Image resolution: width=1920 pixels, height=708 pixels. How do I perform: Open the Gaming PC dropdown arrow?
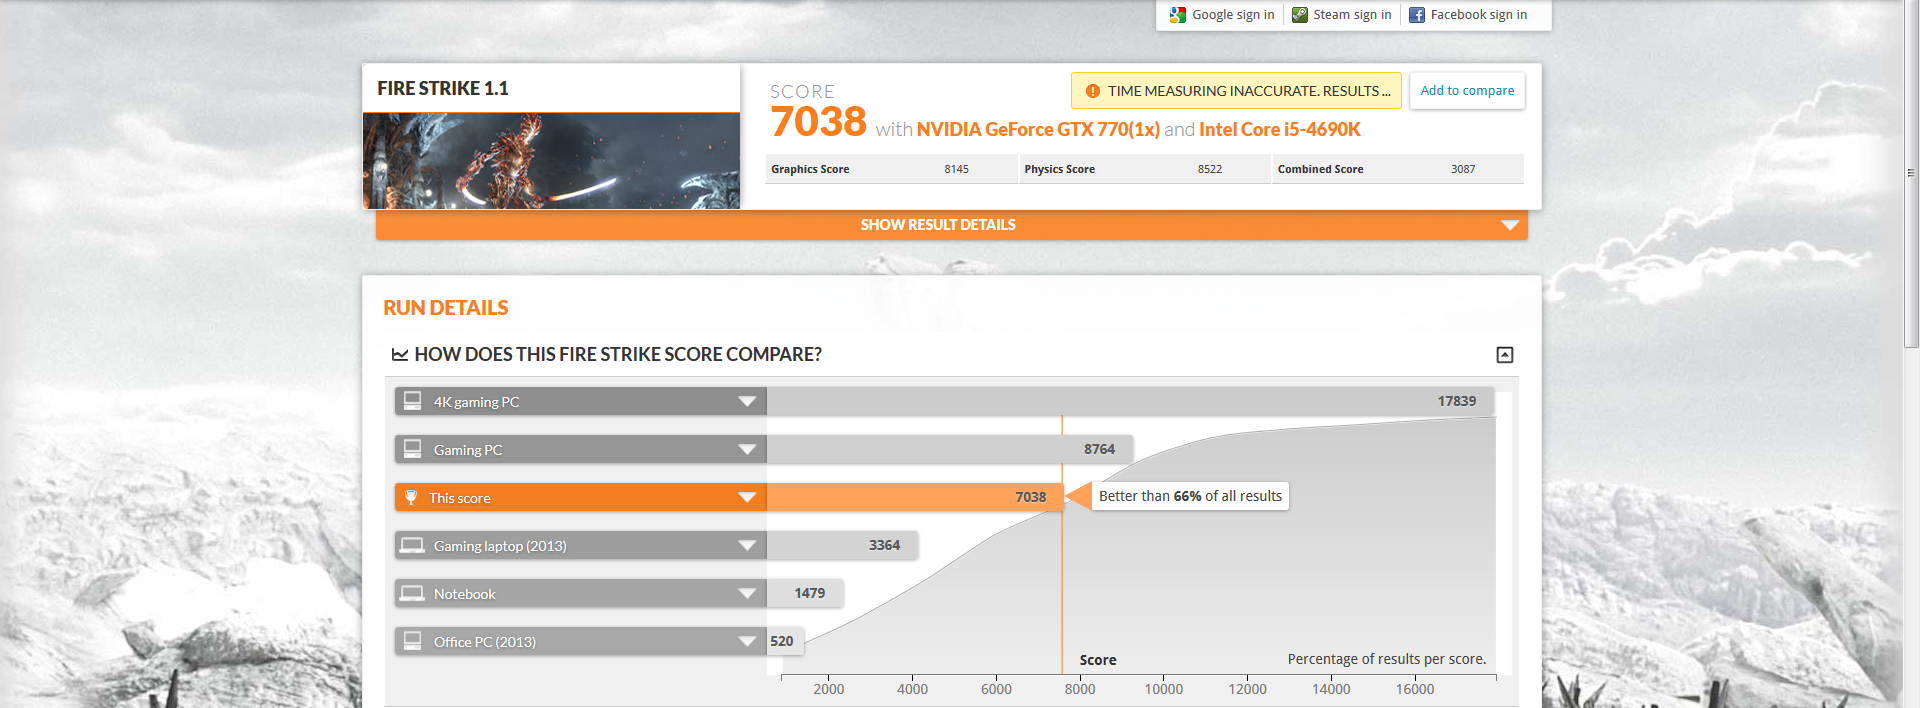coord(747,449)
